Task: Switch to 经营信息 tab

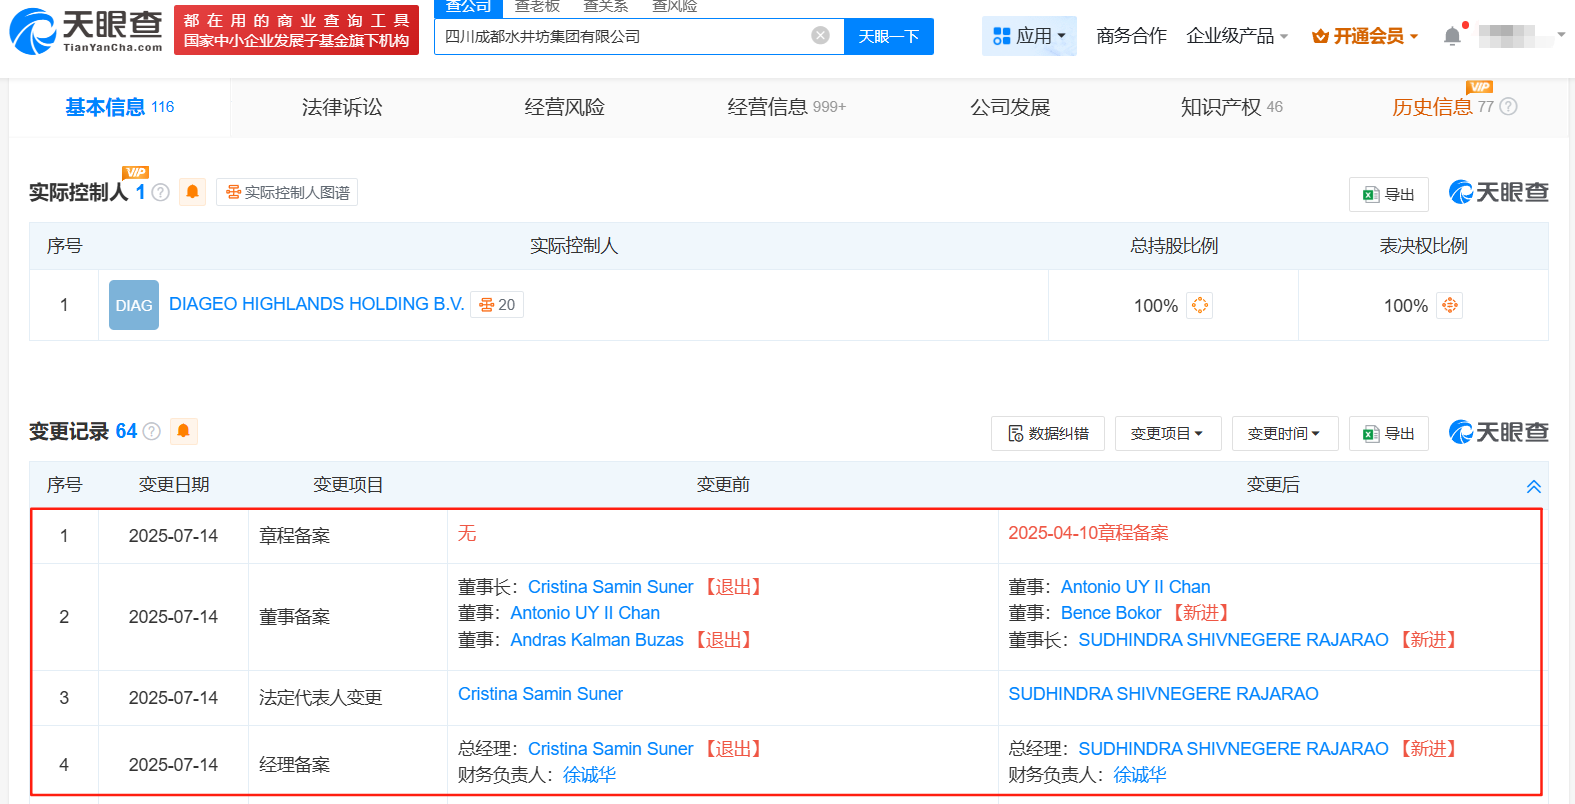Action: pos(786,107)
